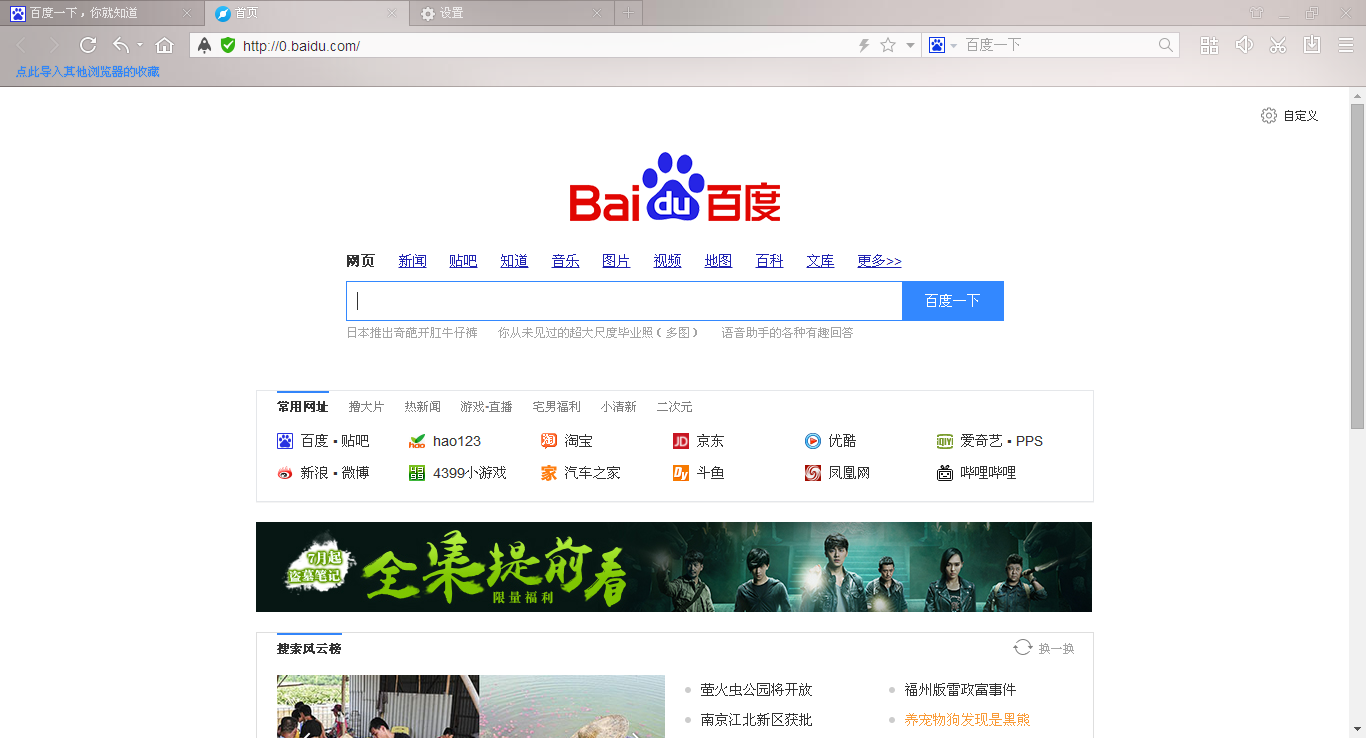Click the toolbar search box 百度一下

point(1058,45)
